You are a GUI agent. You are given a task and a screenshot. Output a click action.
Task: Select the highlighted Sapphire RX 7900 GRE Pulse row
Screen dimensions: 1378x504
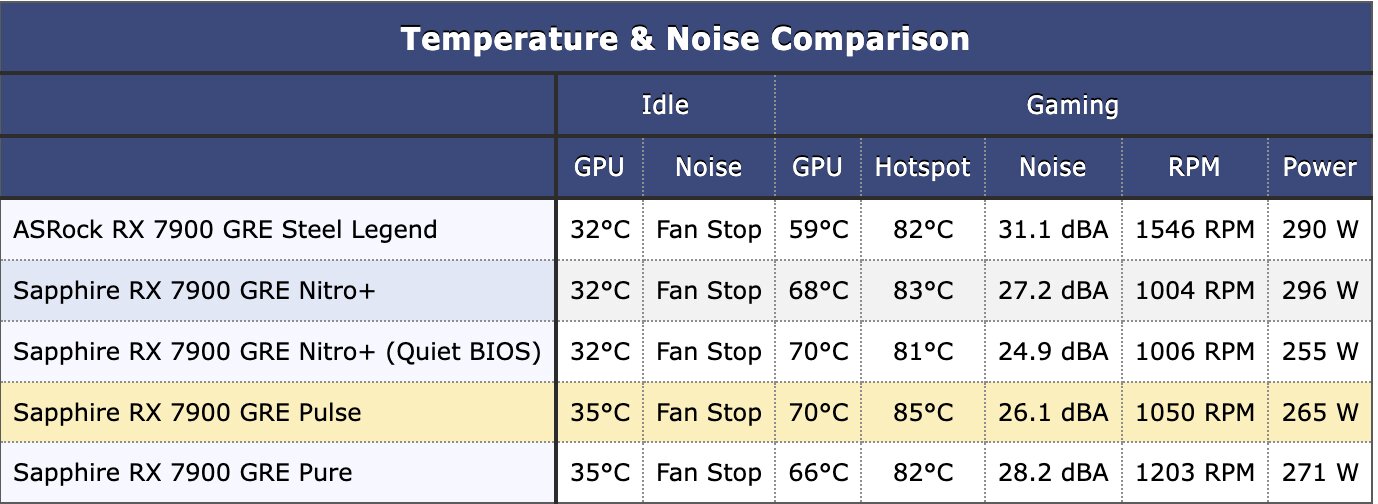click(x=686, y=412)
